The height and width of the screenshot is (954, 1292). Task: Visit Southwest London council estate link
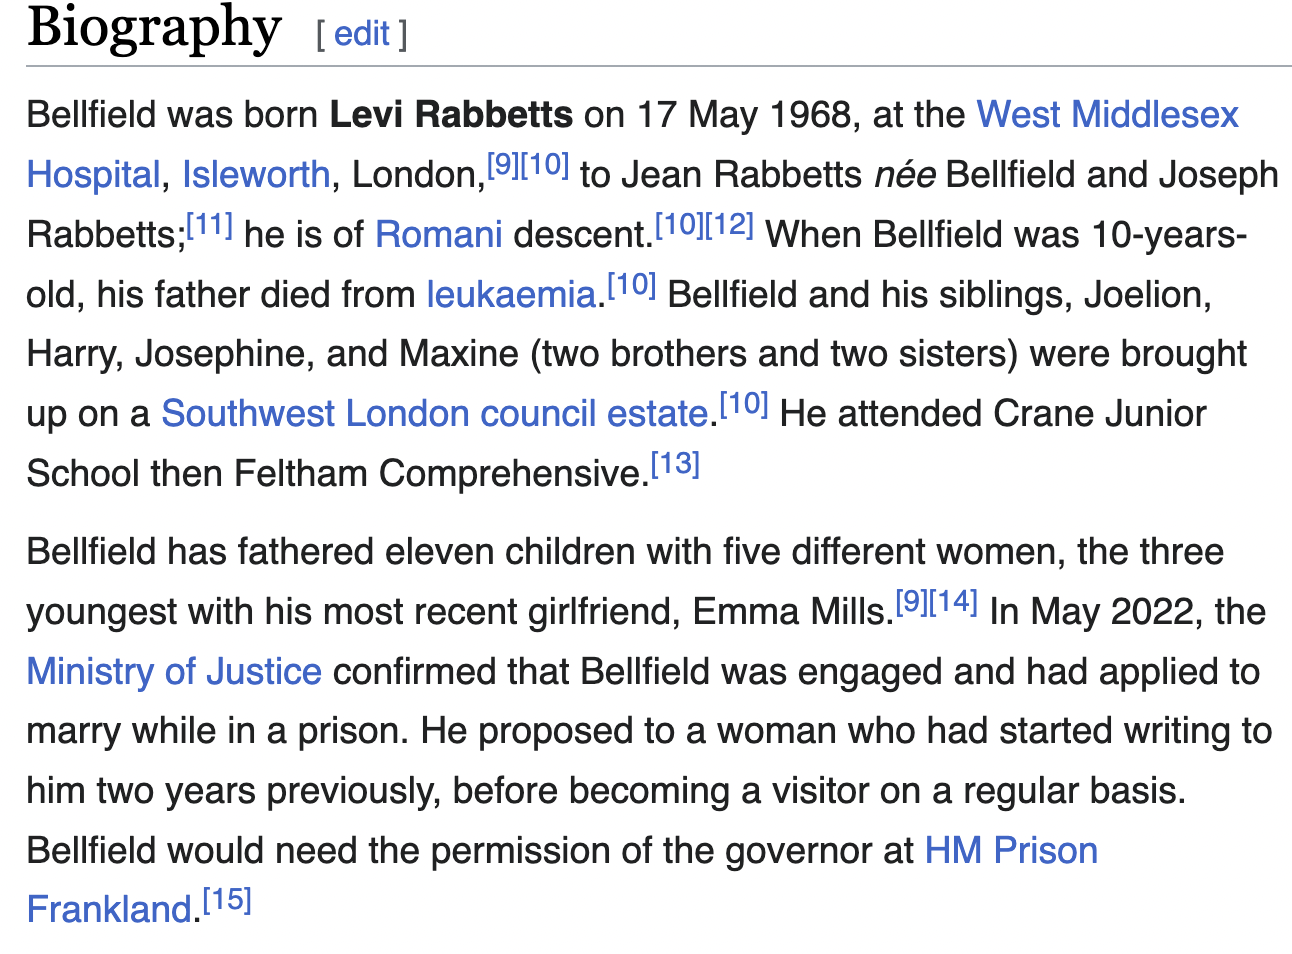click(435, 413)
